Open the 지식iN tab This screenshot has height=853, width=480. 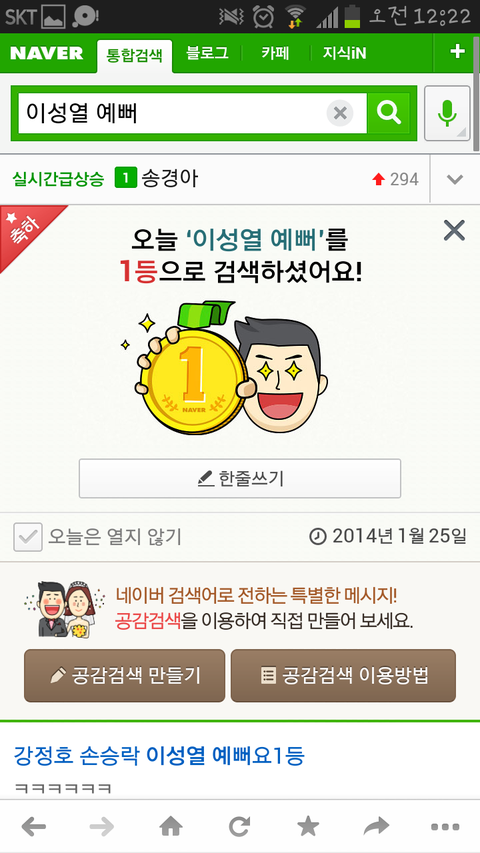click(344, 53)
